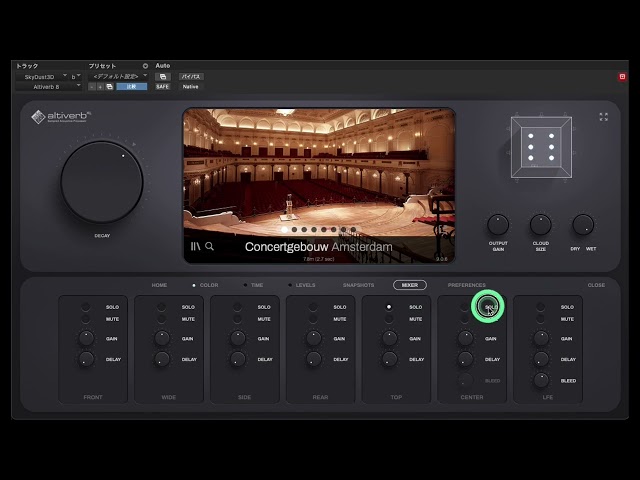Image resolution: width=640 pixels, height=480 pixels.
Task: Open the PREFERENCES tab
Action: click(x=467, y=285)
